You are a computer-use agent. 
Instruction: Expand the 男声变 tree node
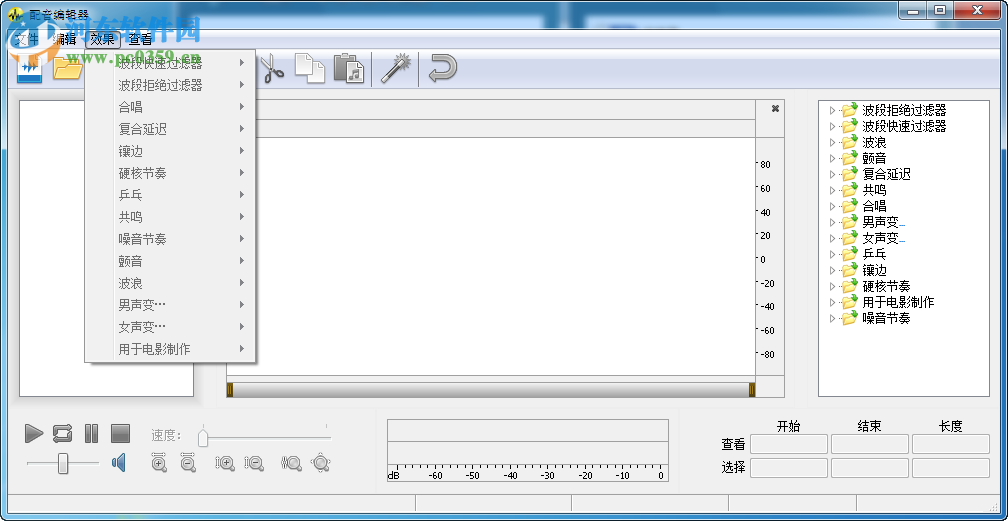tap(833, 223)
